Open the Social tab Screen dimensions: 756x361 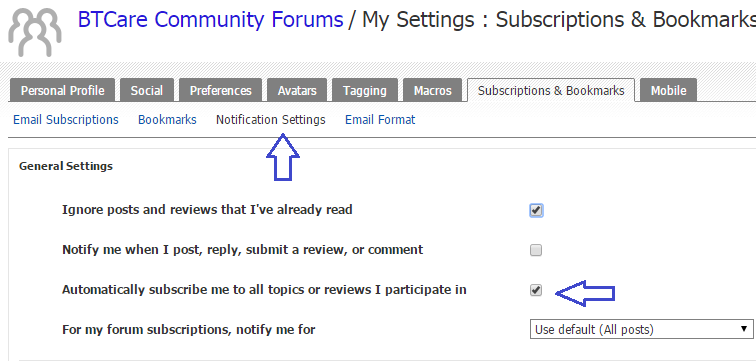tap(147, 91)
